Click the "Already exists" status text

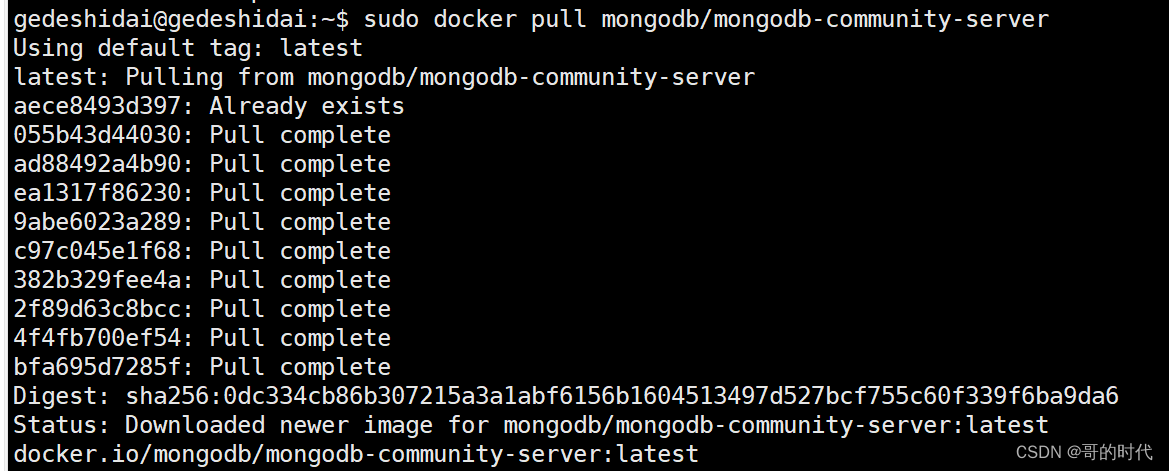click(307, 105)
